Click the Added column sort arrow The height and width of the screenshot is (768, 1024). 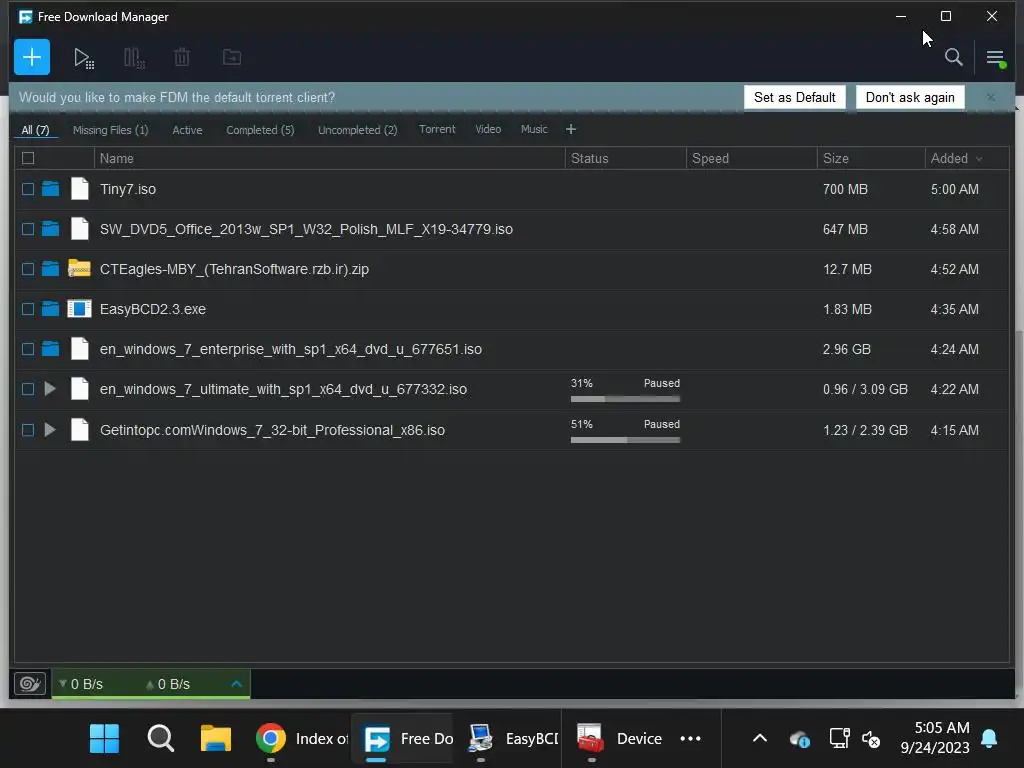point(979,159)
